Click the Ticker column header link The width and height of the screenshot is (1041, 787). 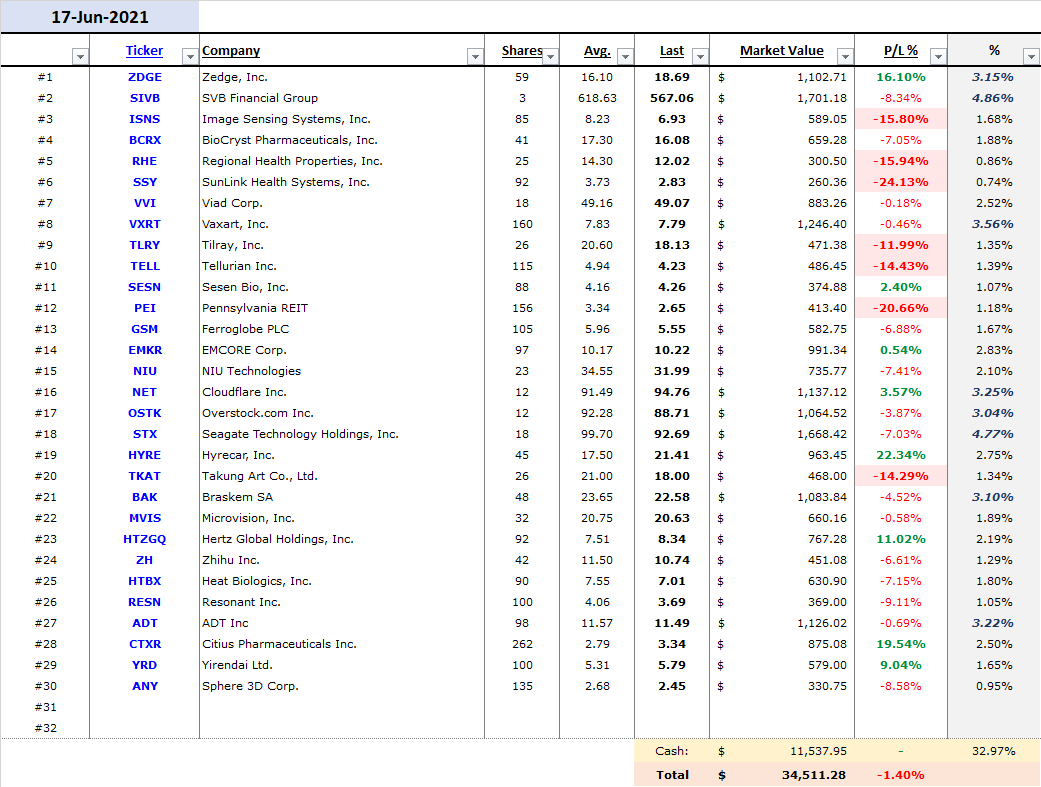click(x=144, y=50)
